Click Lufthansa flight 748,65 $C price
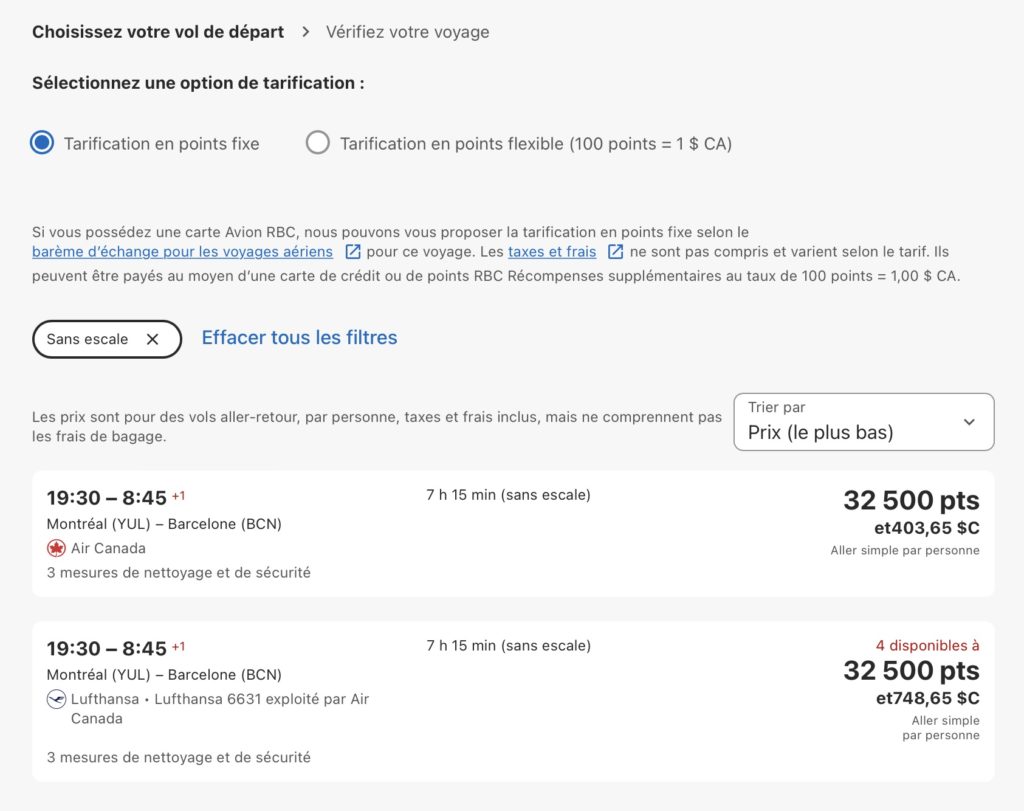1024x811 pixels. (927, 698)
